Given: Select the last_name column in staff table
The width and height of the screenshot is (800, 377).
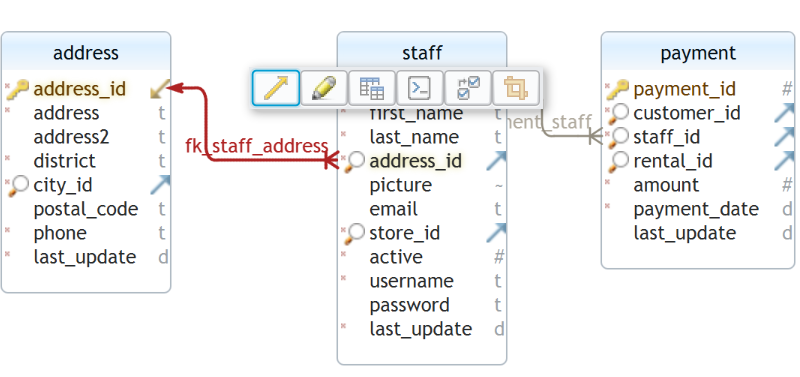Looking at the screenshot, I should (x=414, y=137).
